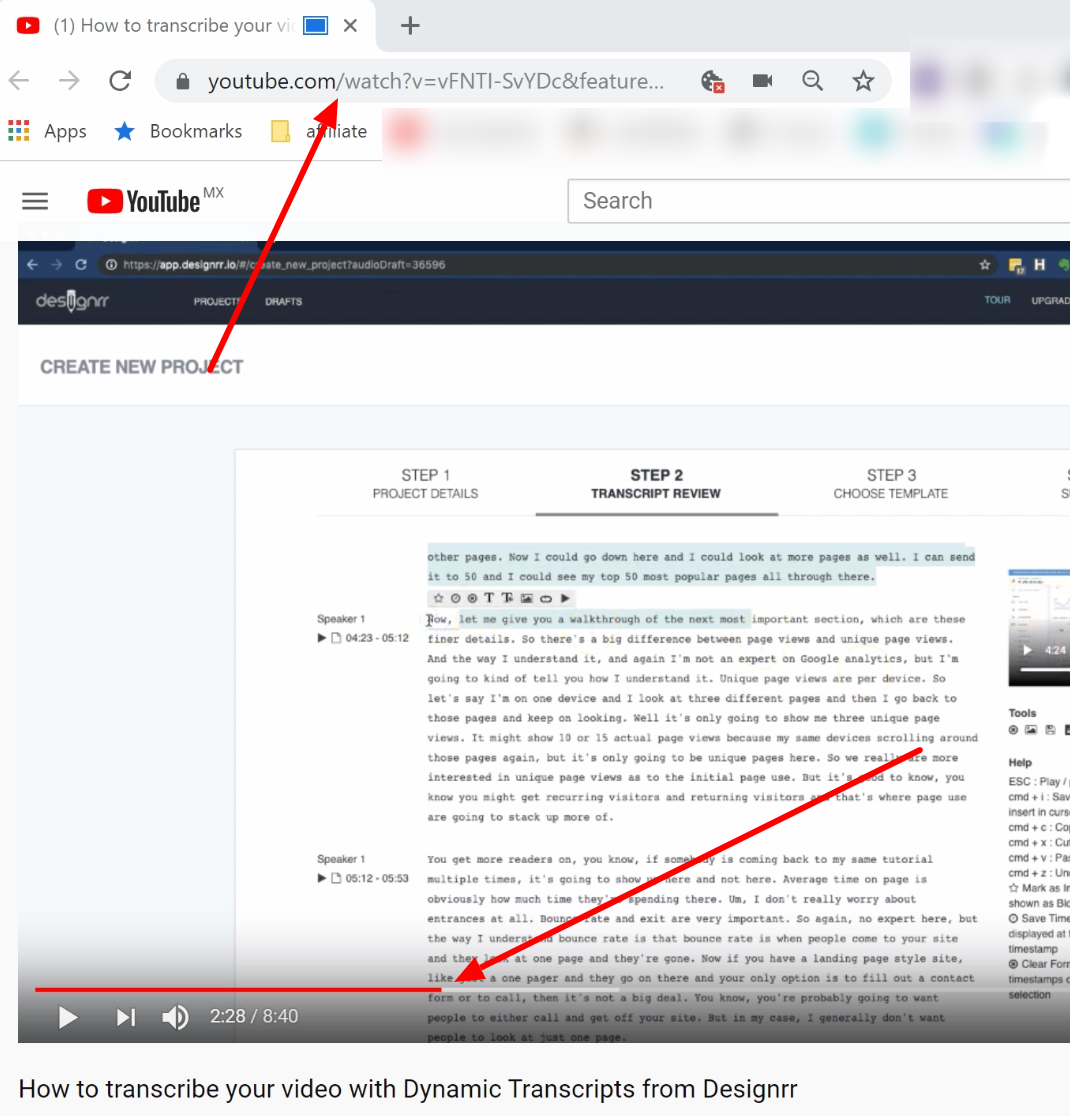This screenshot has height=1116, width=1070.
Task: Expand the Speaker 1 segment at 04:23 - 05:12
Action: (x=320, y=637)
